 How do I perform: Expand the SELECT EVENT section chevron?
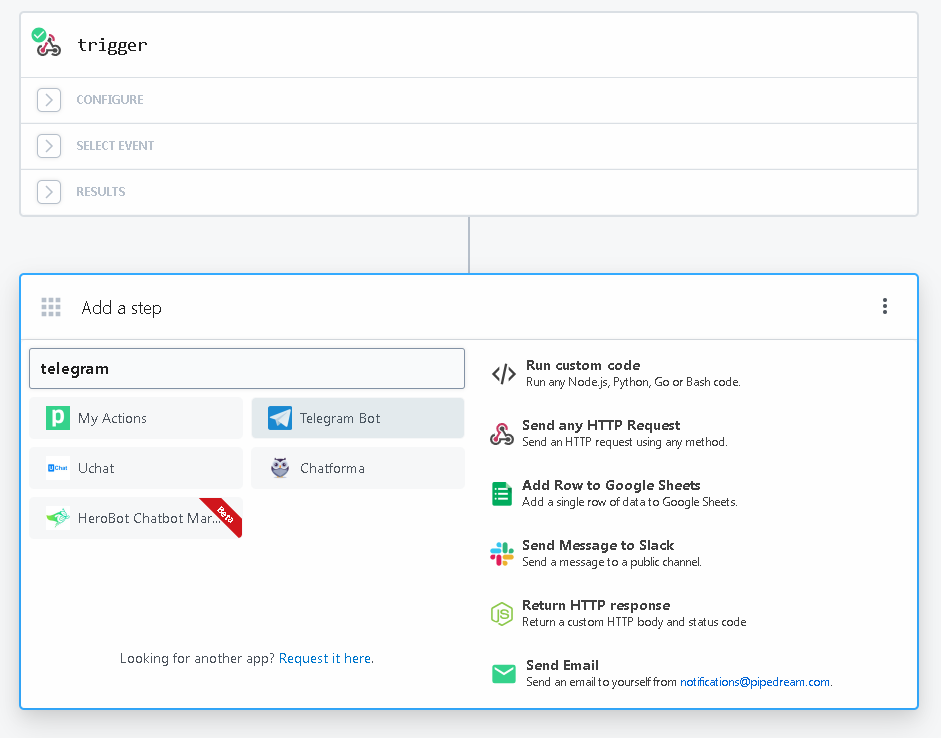tap(49, 146)
